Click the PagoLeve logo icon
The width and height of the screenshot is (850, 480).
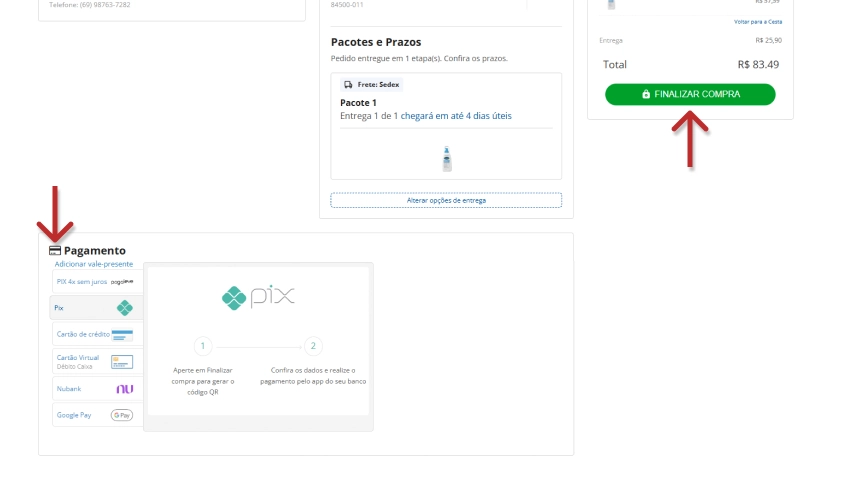(x=124, y=282)
